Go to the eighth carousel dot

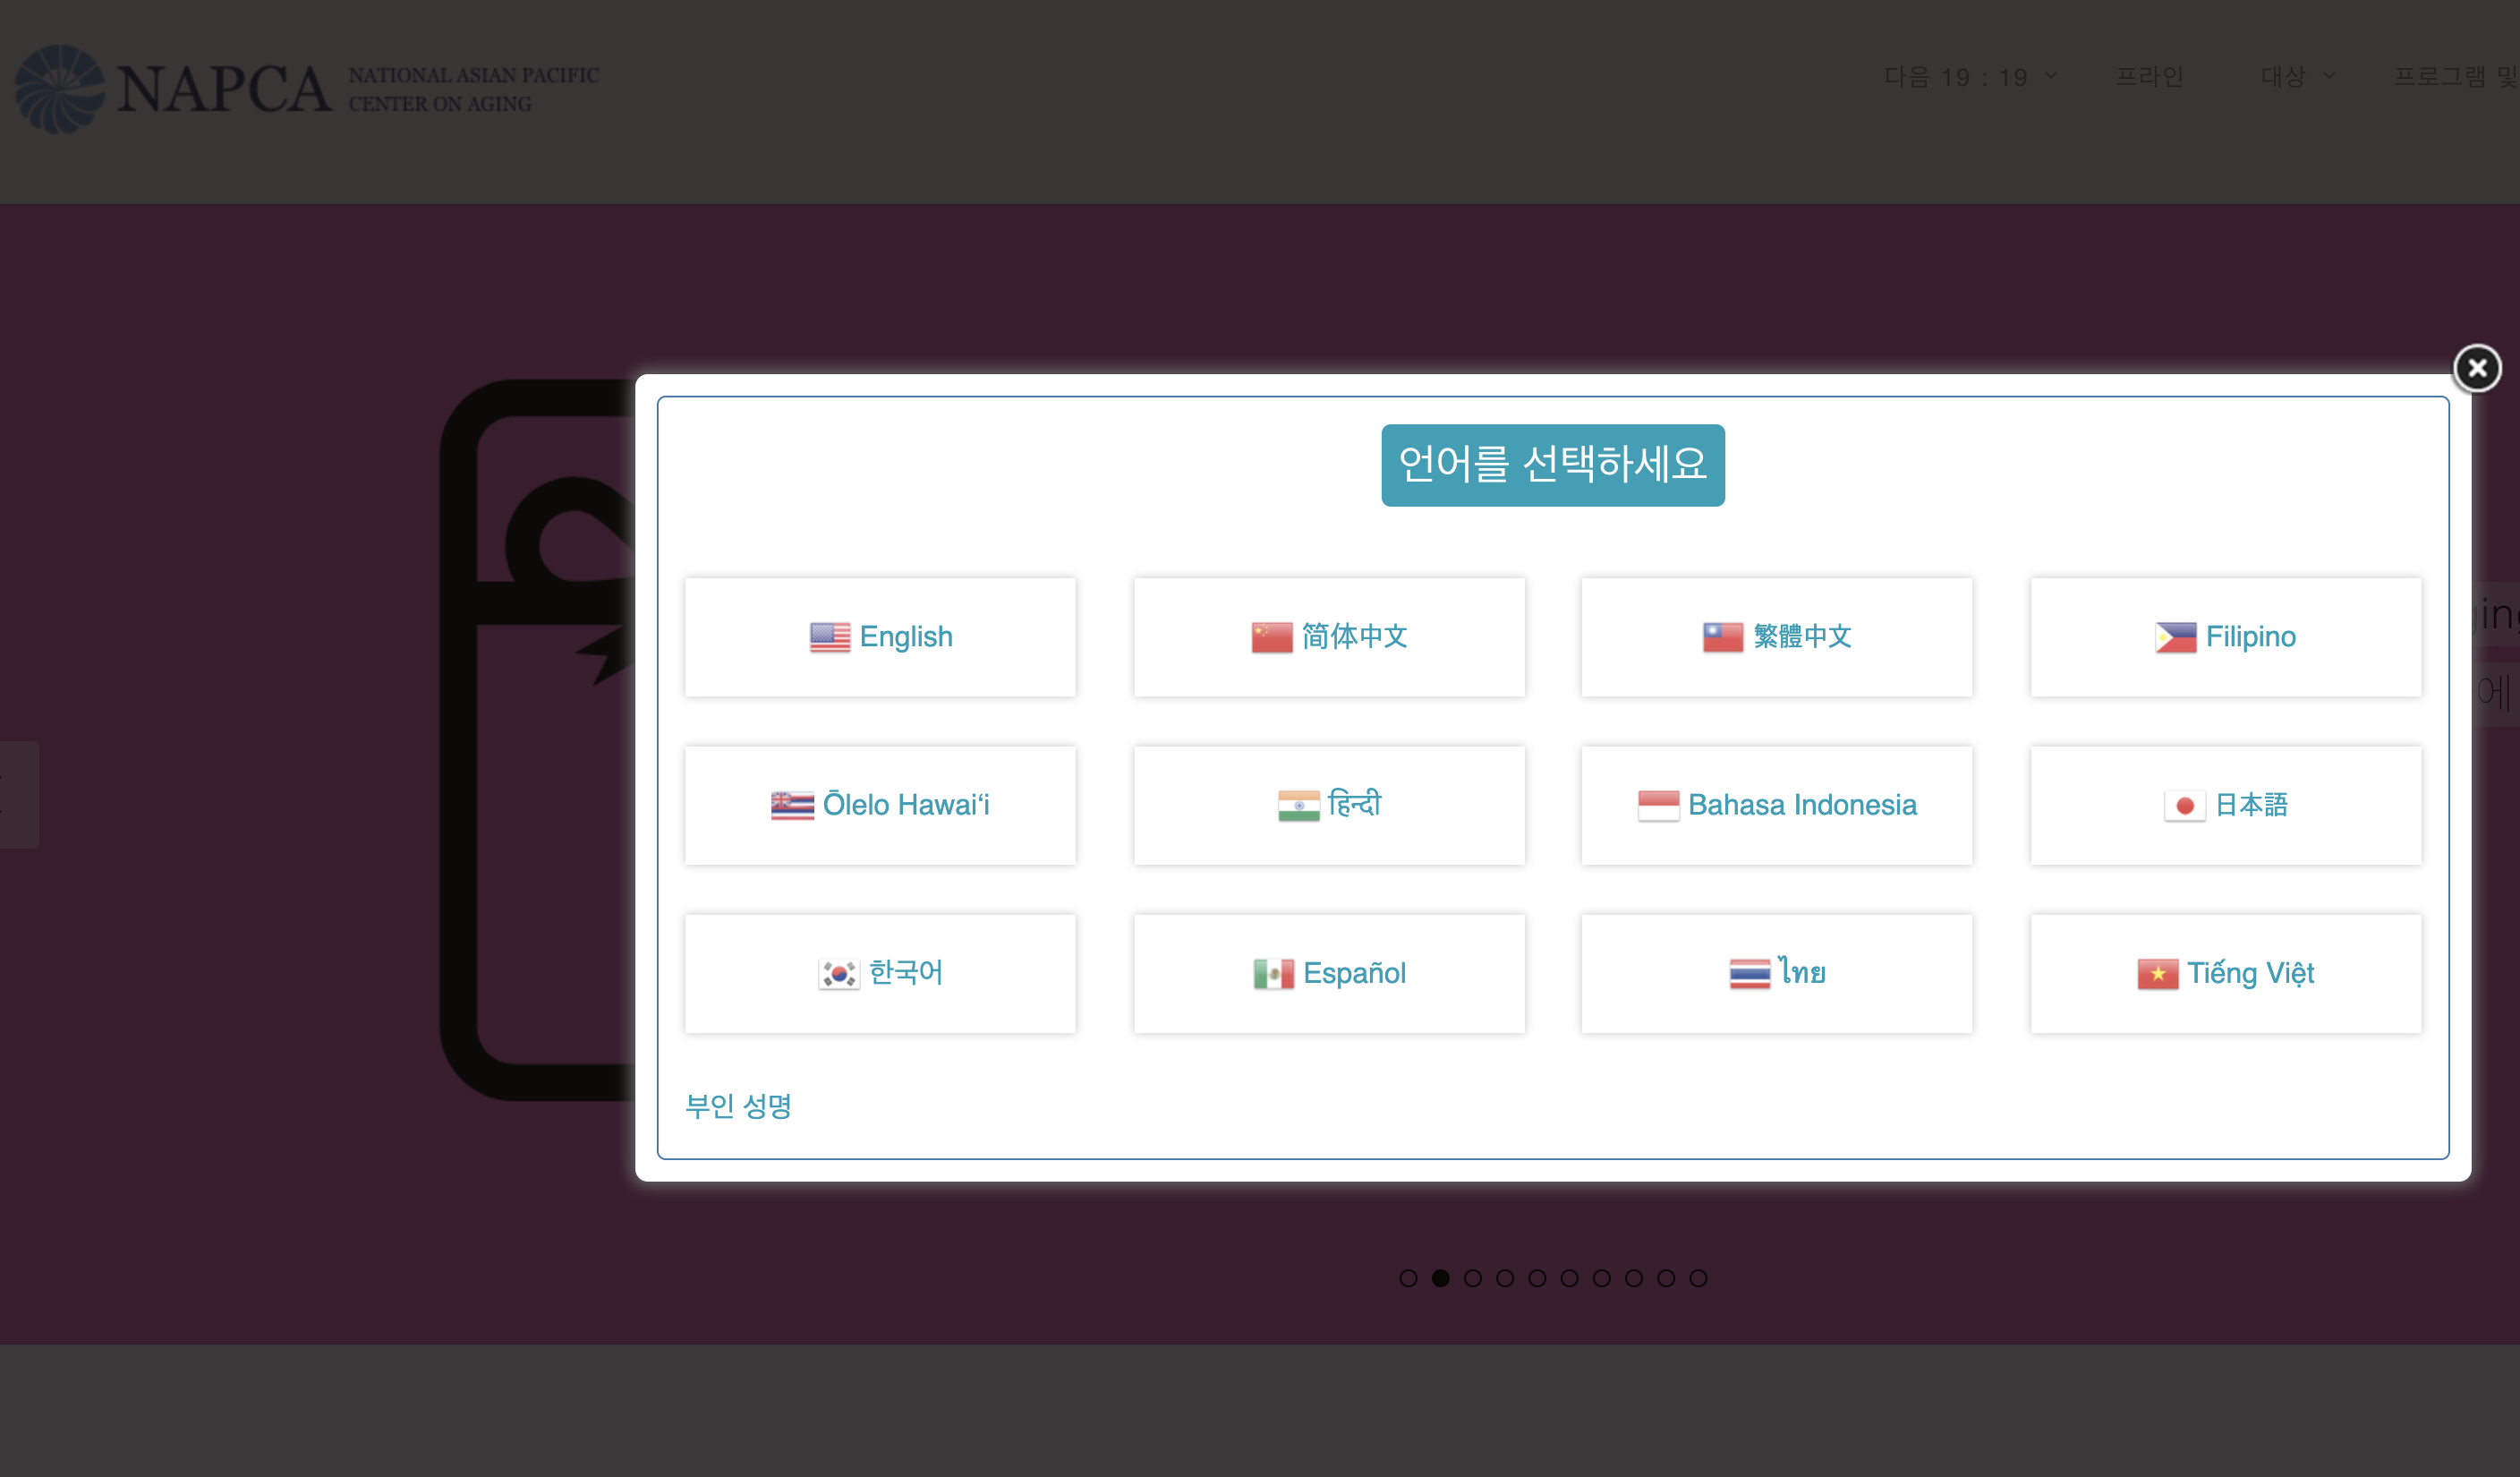(1633, 1278)
